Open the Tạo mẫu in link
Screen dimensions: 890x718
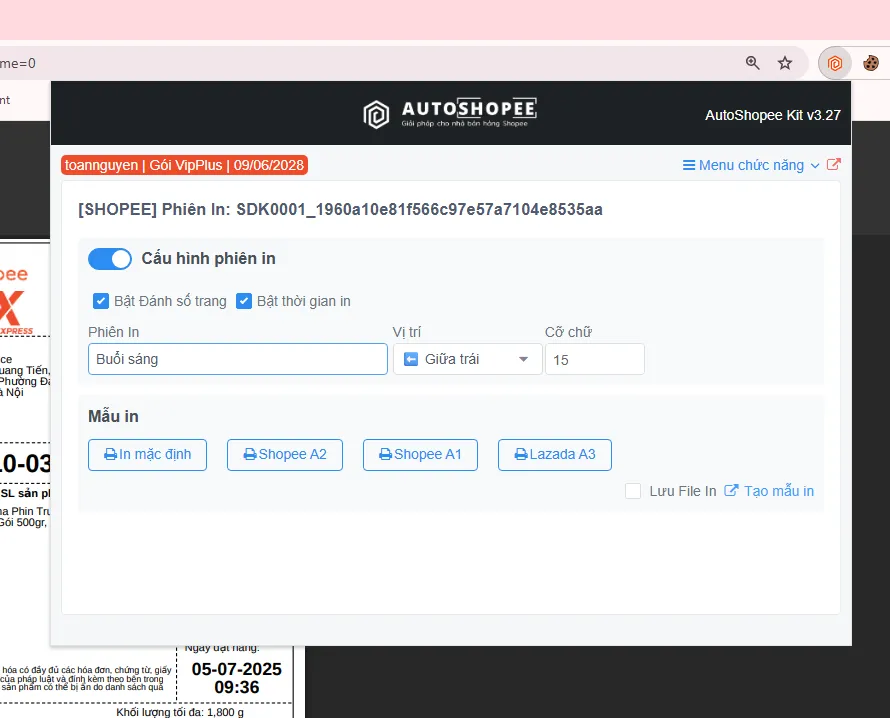pyautogui.click(x=769, y=491)
